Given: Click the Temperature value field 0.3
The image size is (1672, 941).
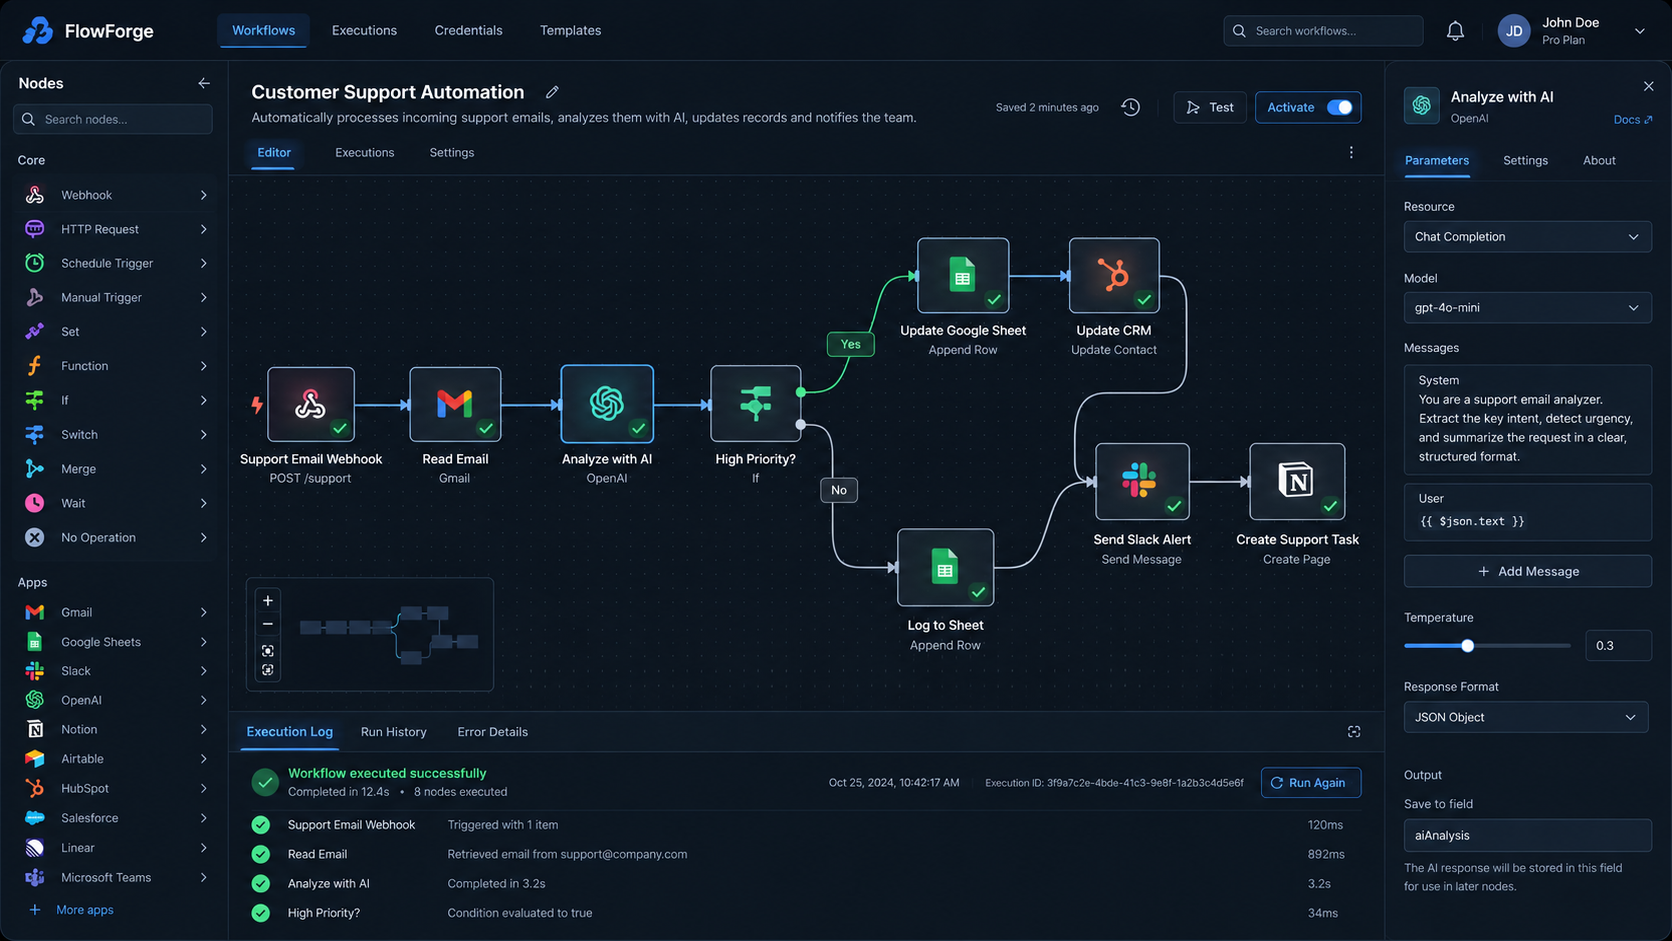Looking at the screenshot, I should (1617, 646).
